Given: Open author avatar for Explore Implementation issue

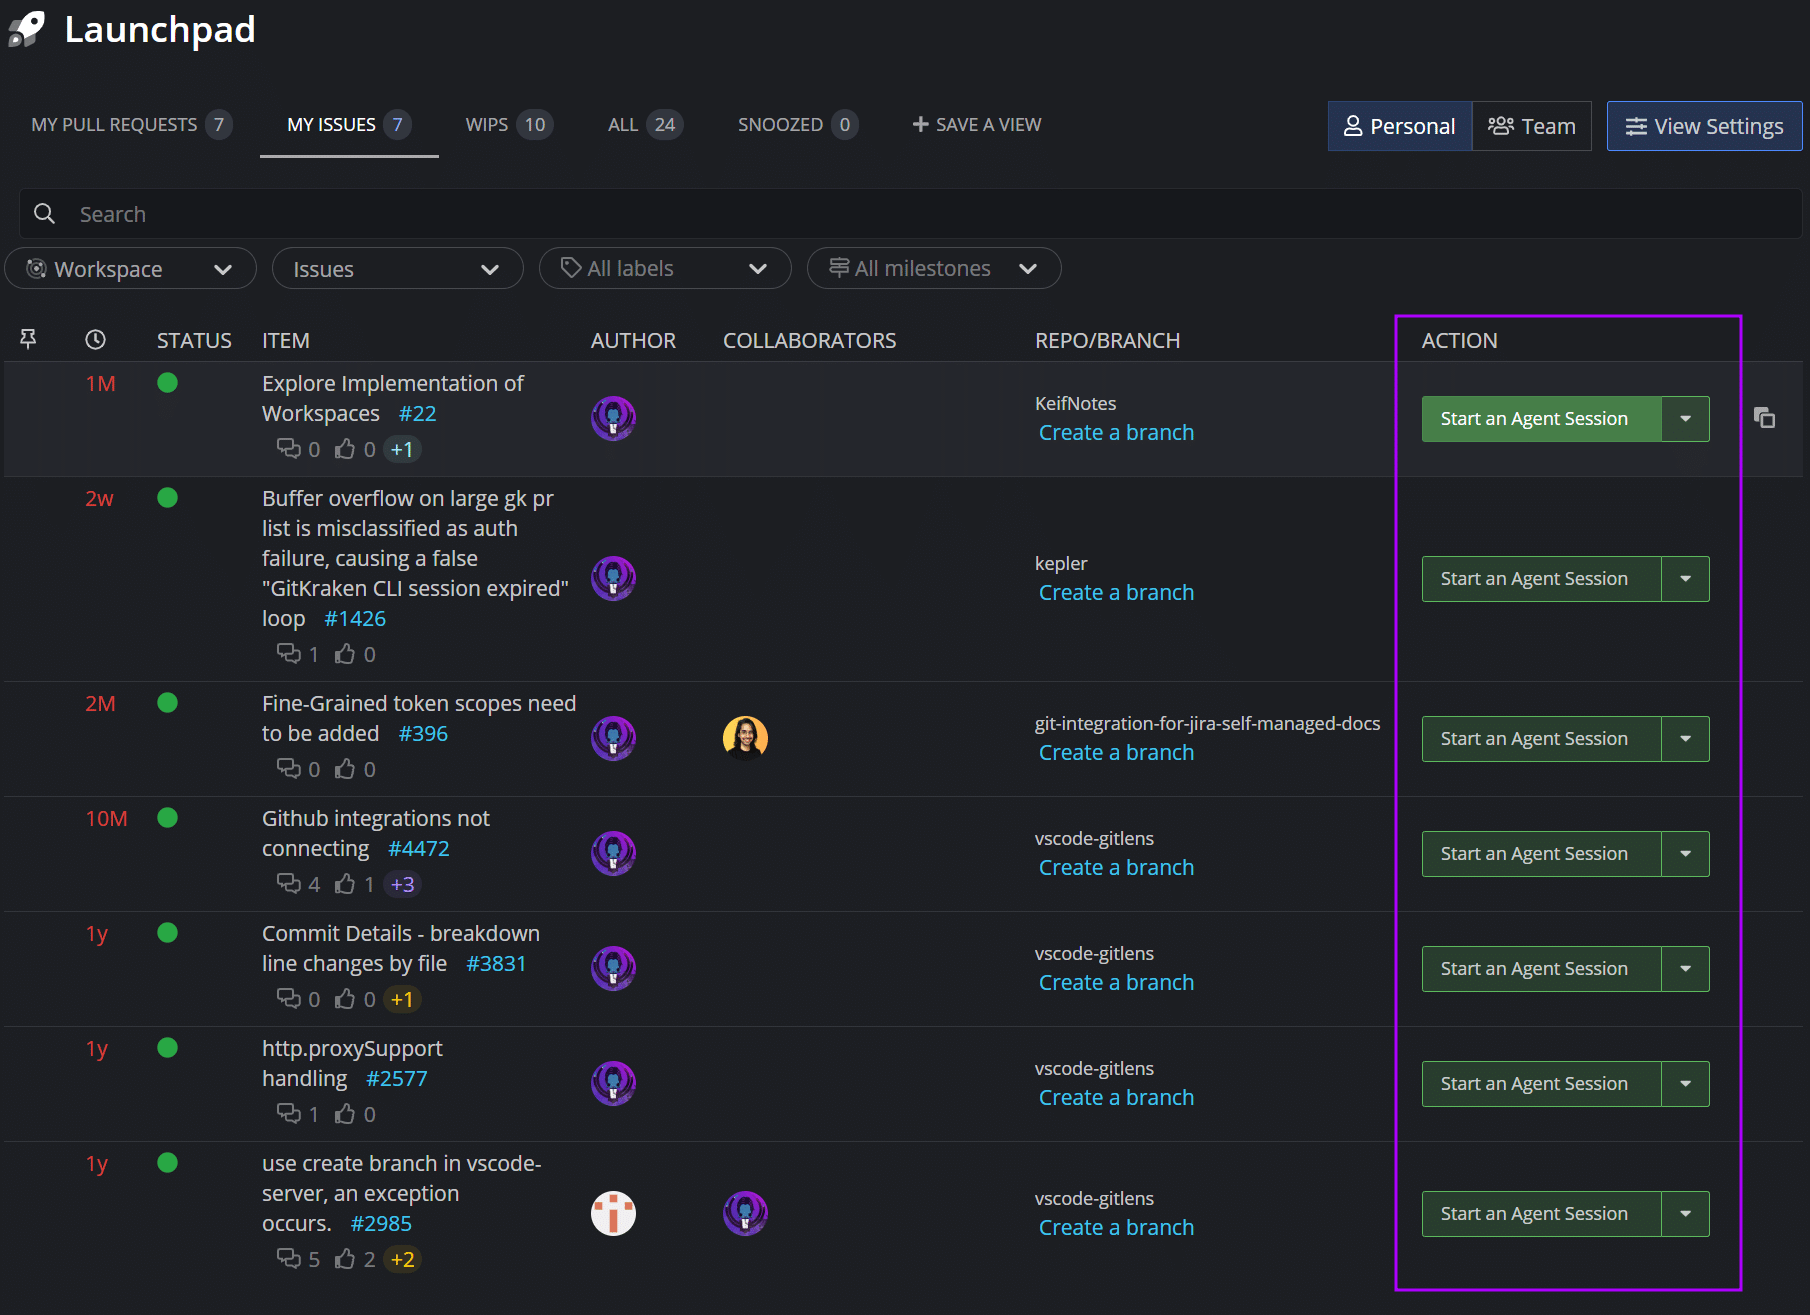Looking at the screenshot, I should [x=613, y=418].
